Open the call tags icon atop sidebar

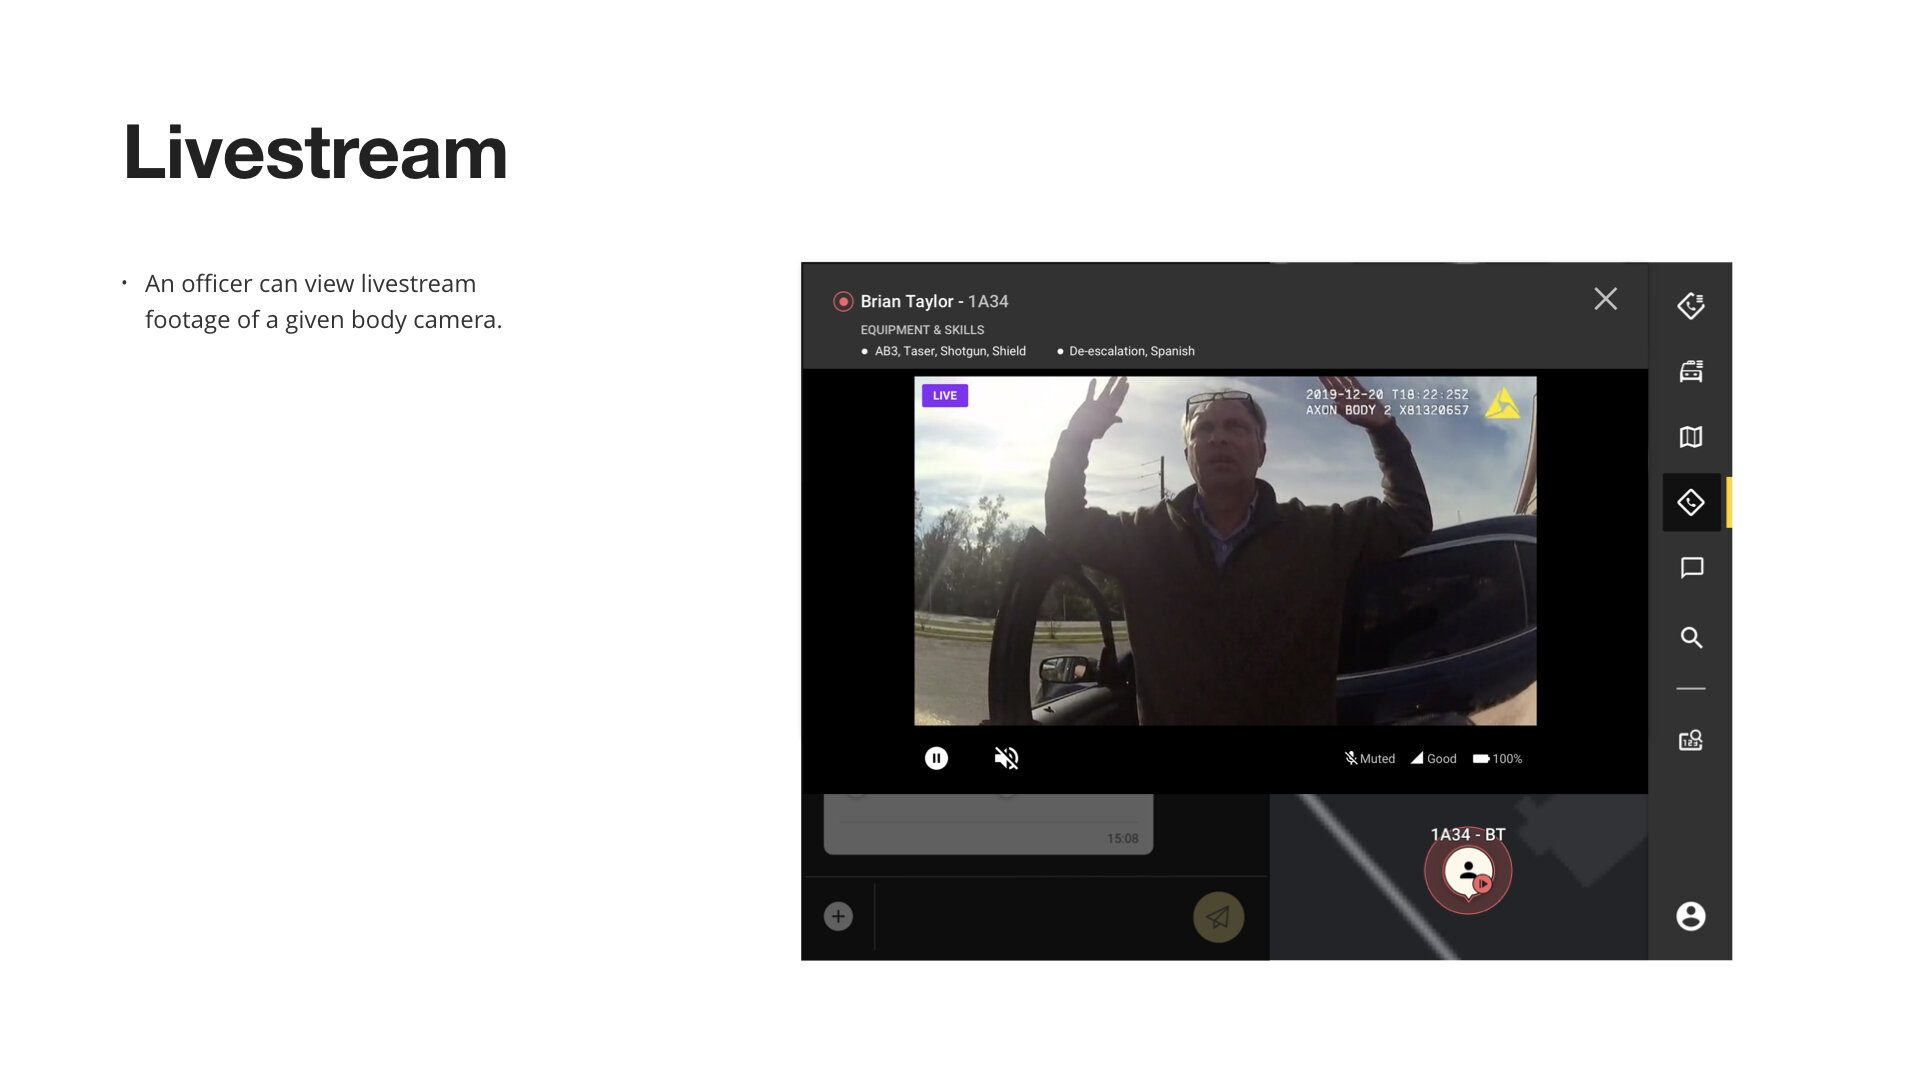click(x=1691, y=306)
